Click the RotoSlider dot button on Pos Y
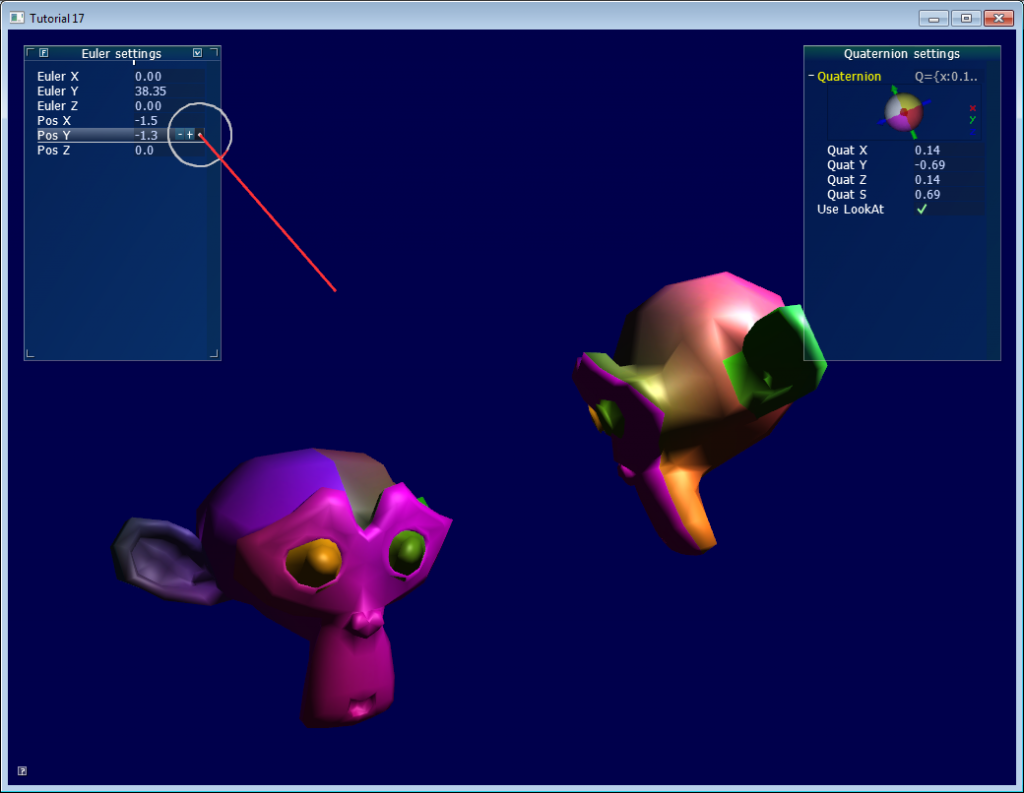Image resolution: width=1024 pixels, height=793 pixels. pyautogui.click(x=200, y=135)
